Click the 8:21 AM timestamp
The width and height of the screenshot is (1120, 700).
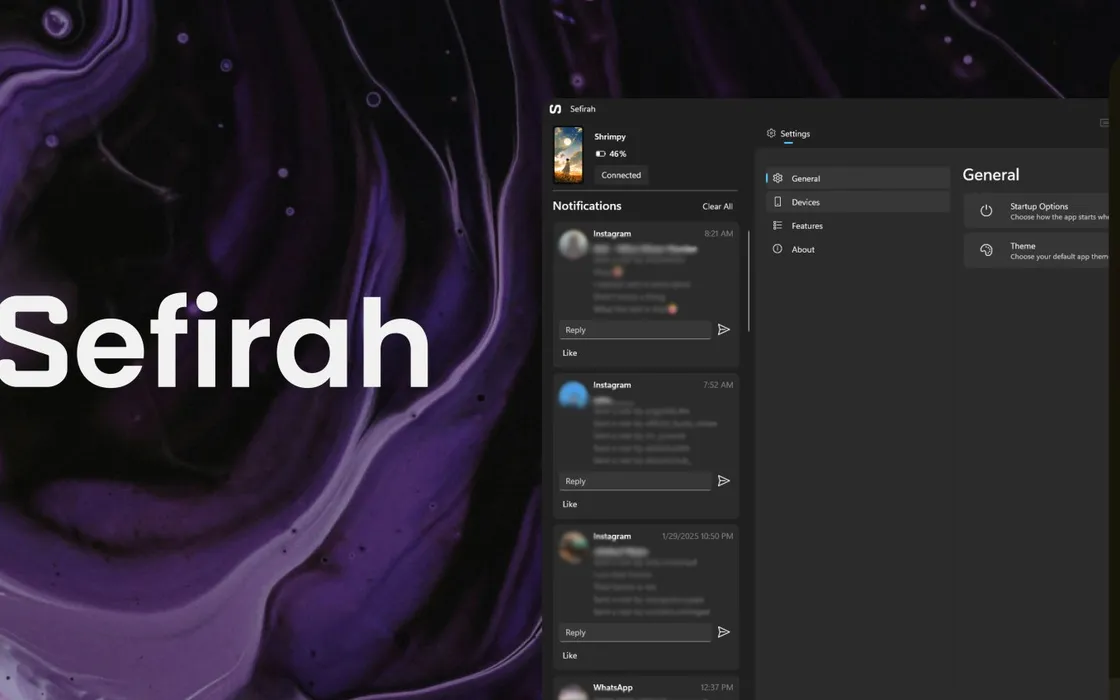click(x=719, y=234)
